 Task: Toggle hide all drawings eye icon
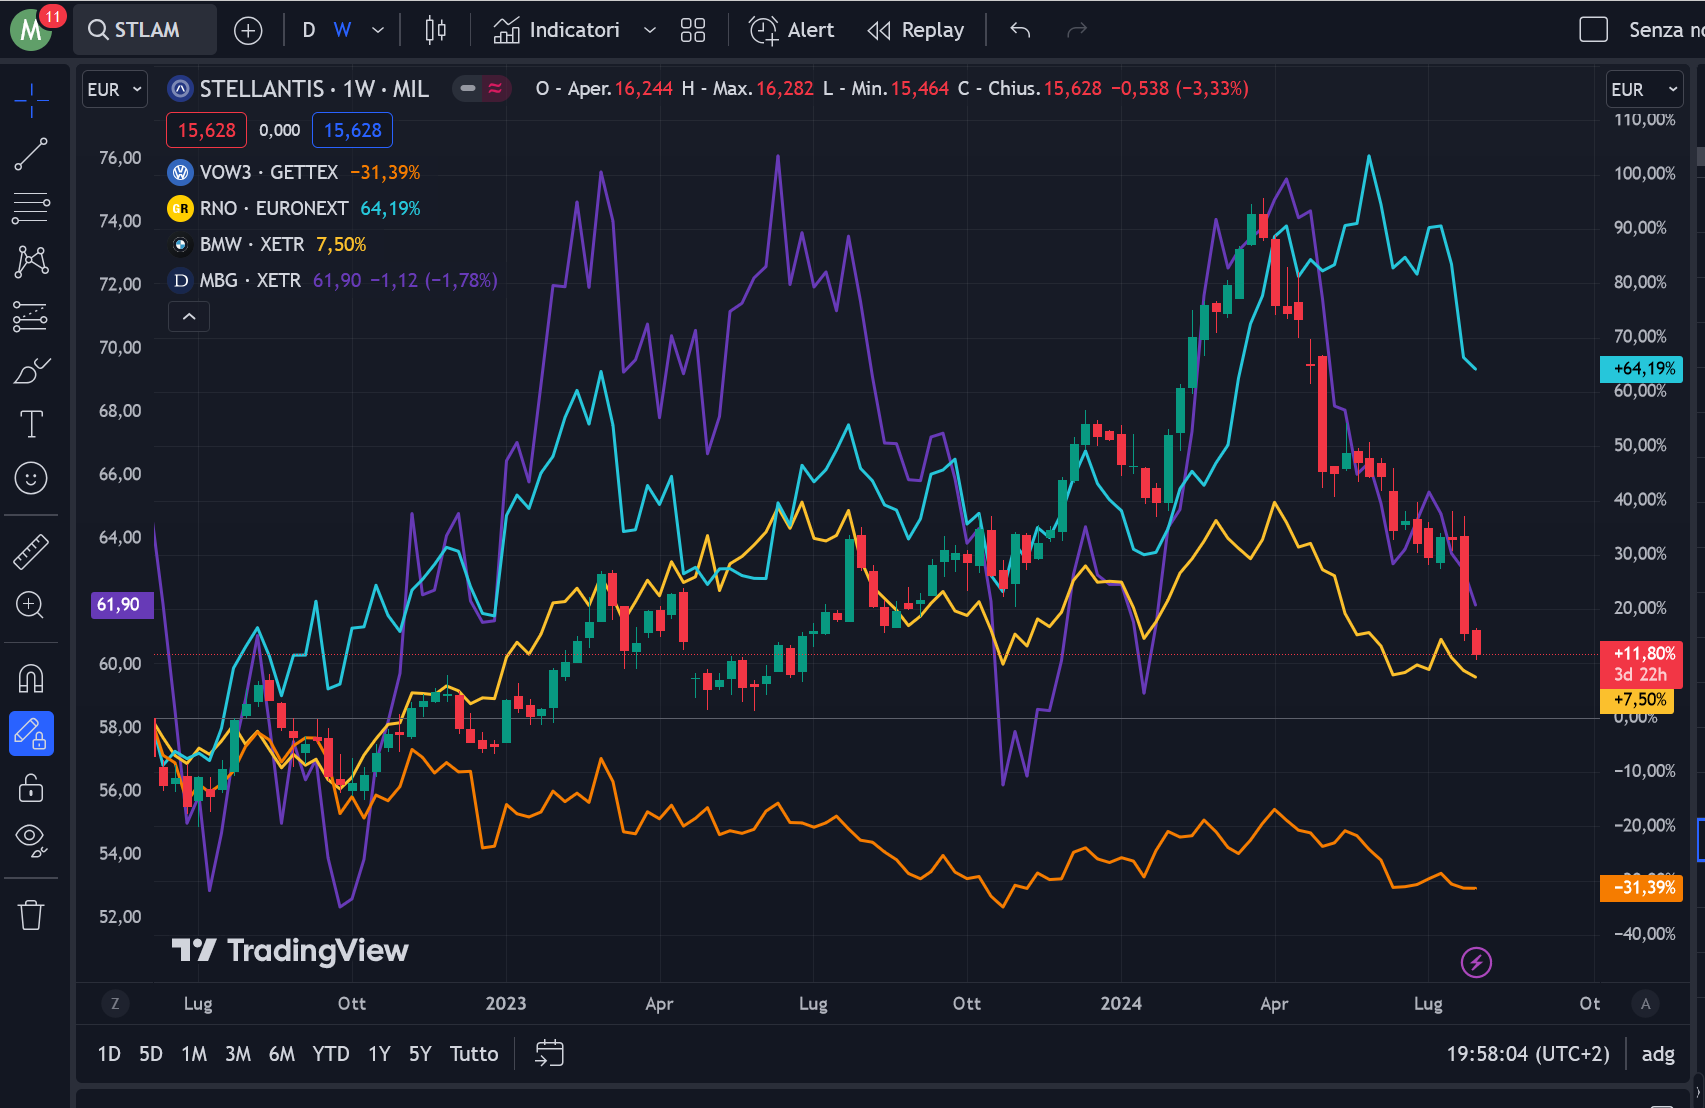point(31,841)
